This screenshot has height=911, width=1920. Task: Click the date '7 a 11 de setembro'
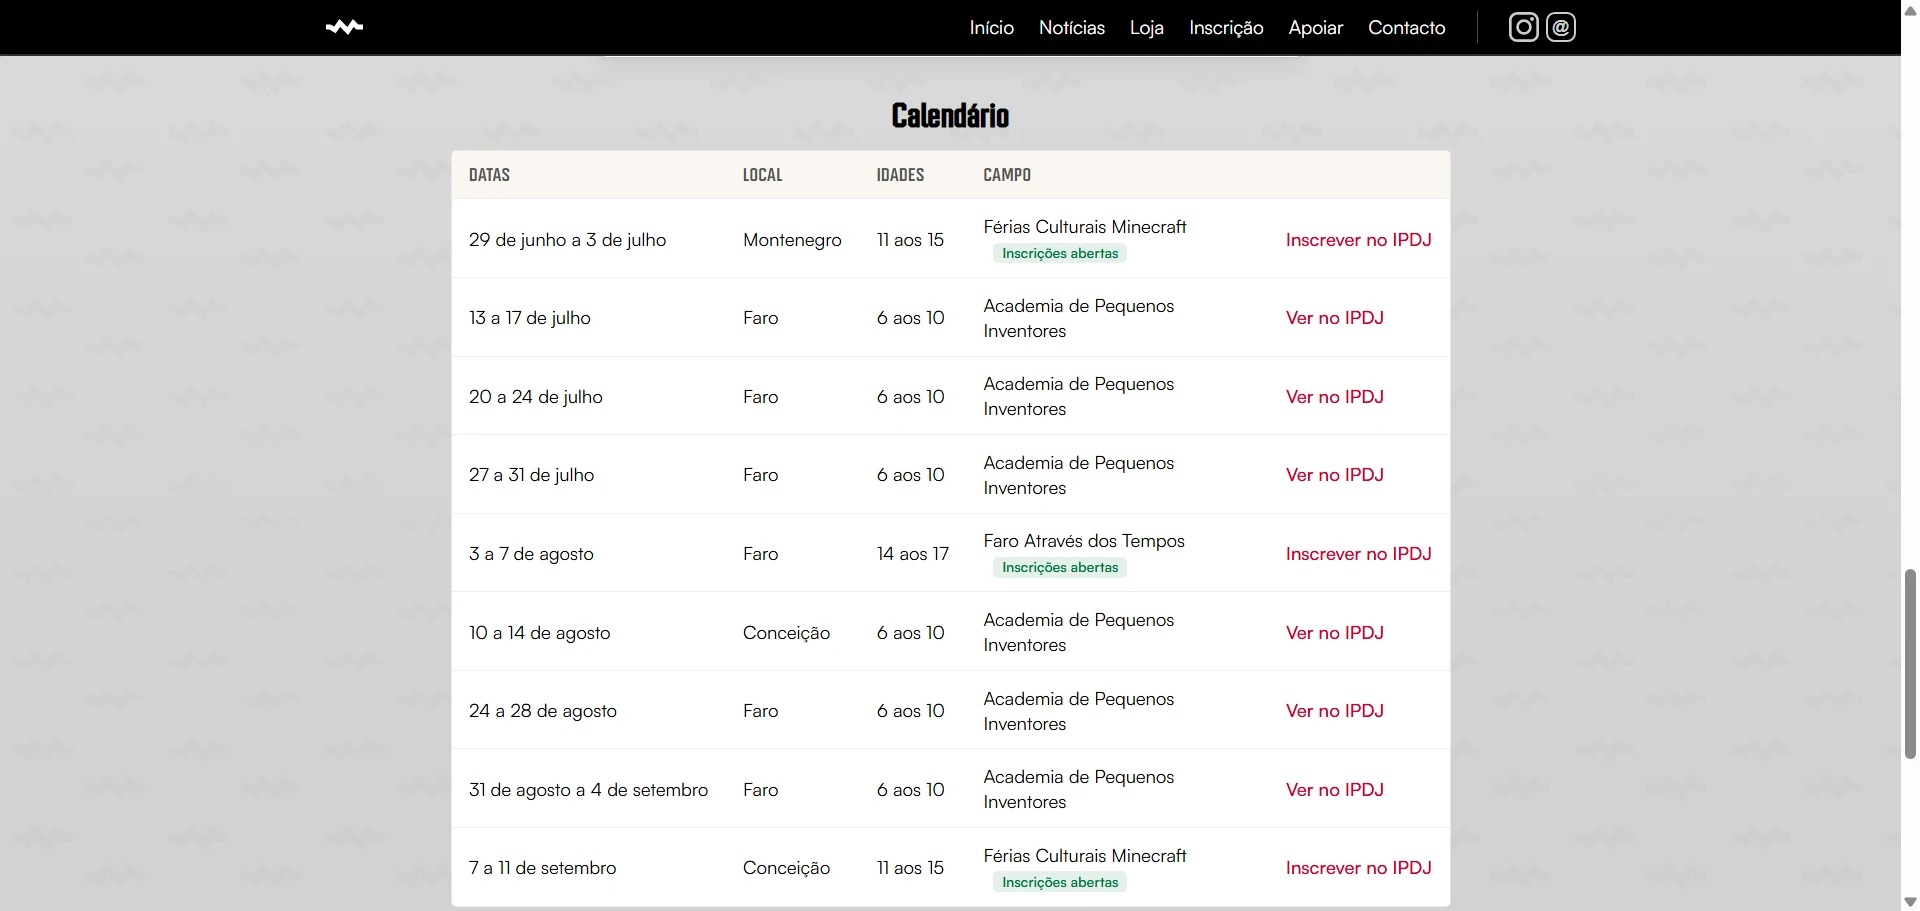(543, 868)
